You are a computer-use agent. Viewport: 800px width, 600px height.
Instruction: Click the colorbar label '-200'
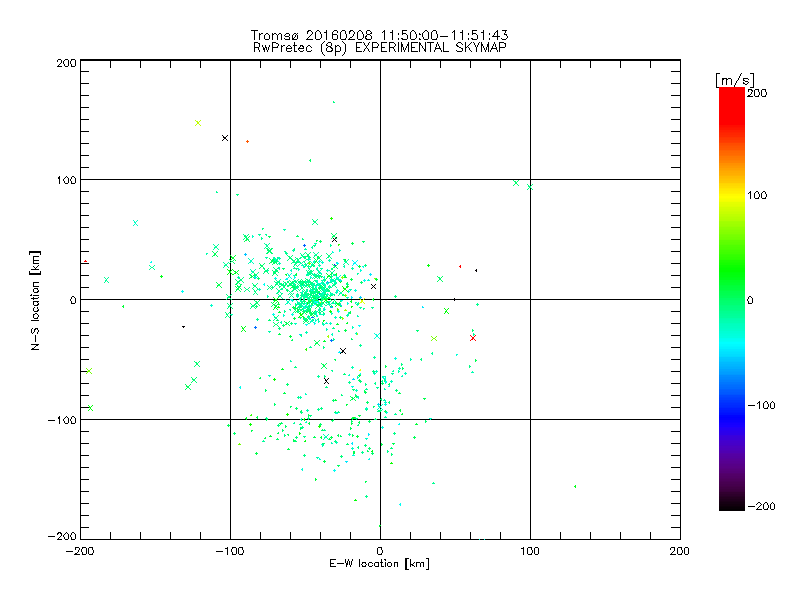[761, 506]
